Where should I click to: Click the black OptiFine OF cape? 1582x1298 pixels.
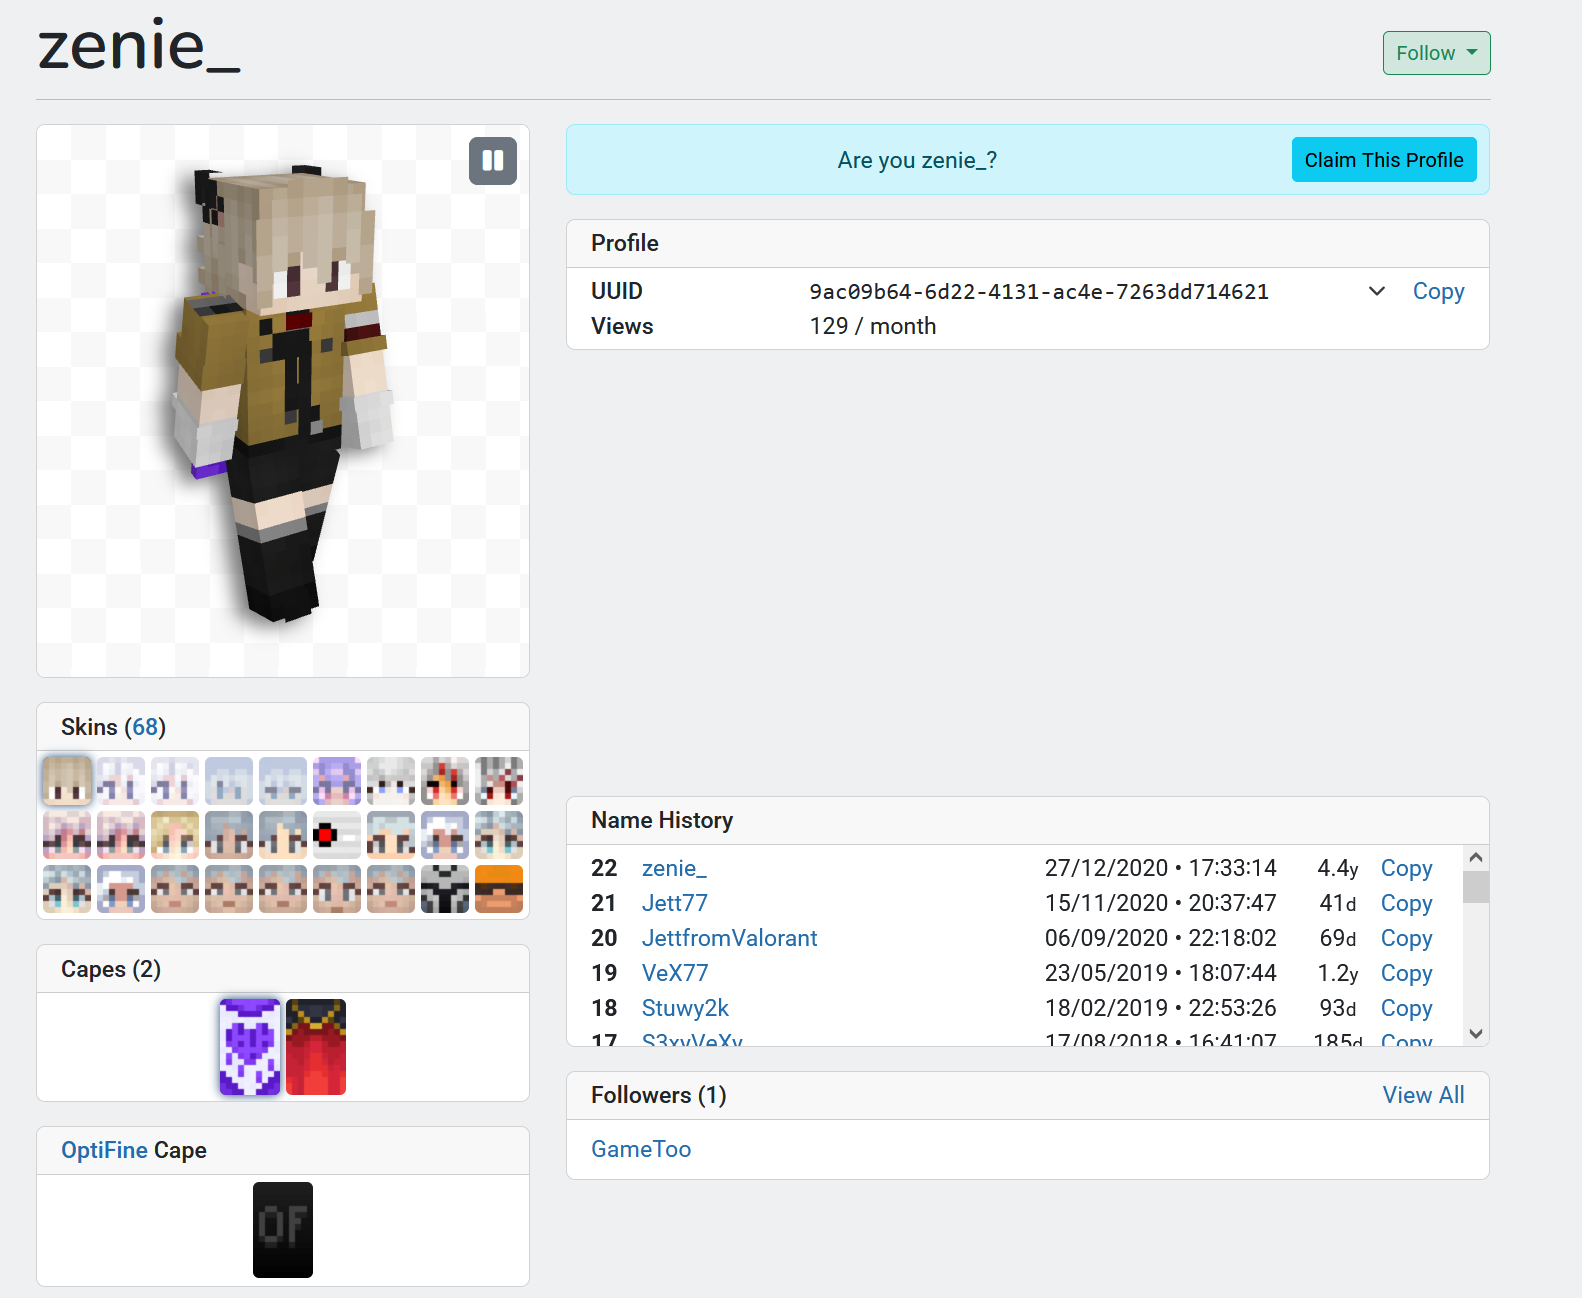[x=283, y=1230]
